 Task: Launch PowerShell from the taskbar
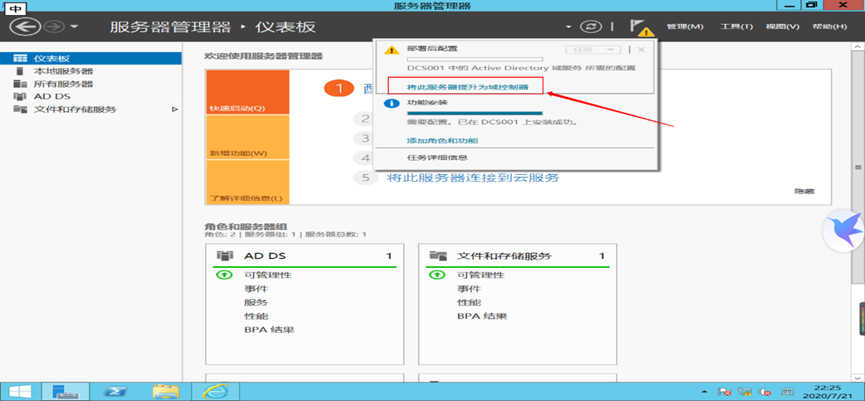pos(116,392)
